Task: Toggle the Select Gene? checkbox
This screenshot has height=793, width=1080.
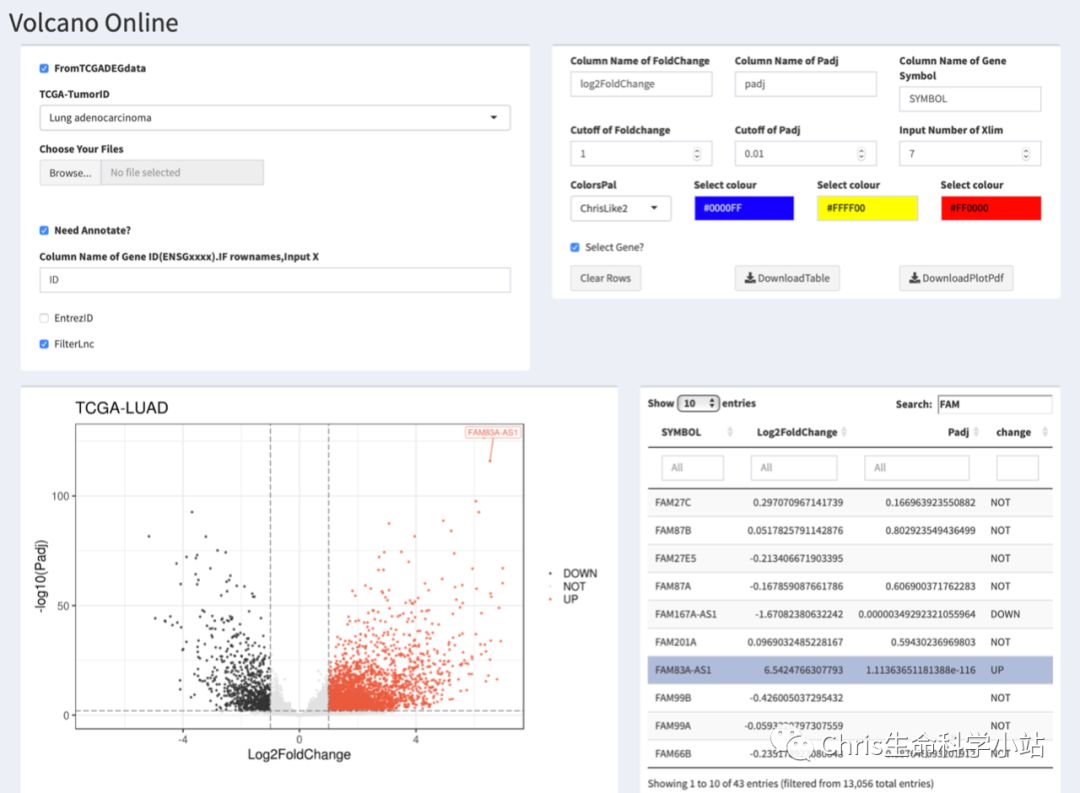Action: (x=575, y=247)
